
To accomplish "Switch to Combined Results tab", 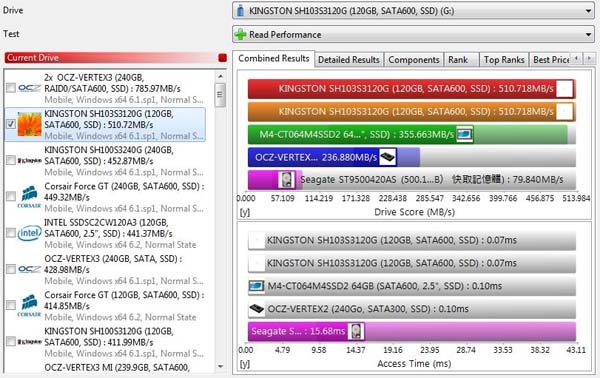I will tap(274, 59).
